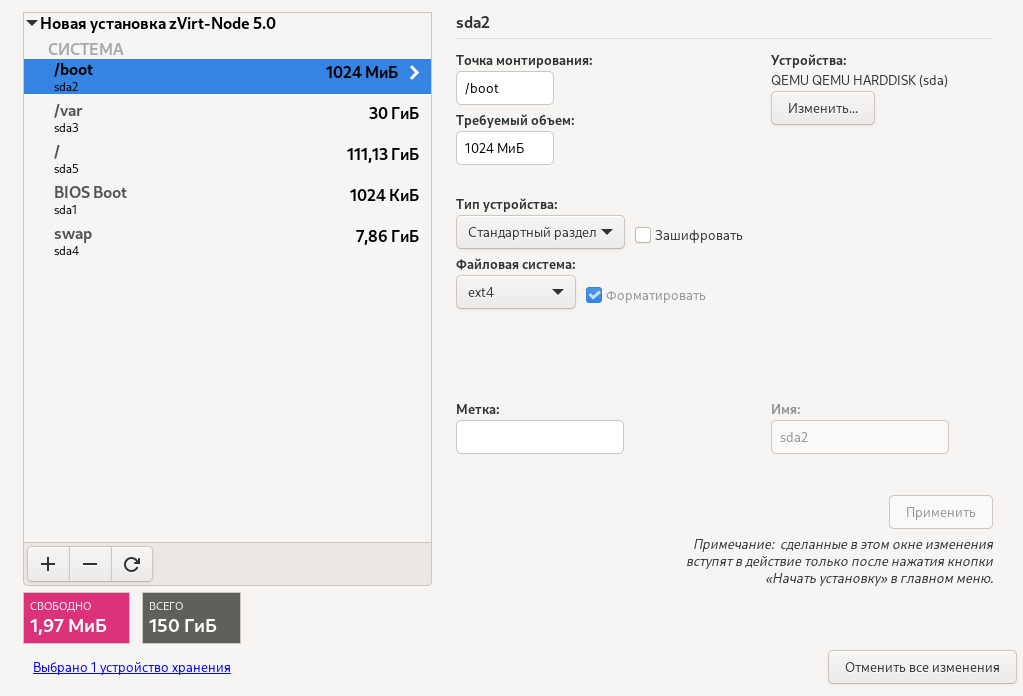Click the СВОБОДНО 1,97 МиБ indicator
The width and height of the screenshot is (1023, 696).
pos(76,618)
